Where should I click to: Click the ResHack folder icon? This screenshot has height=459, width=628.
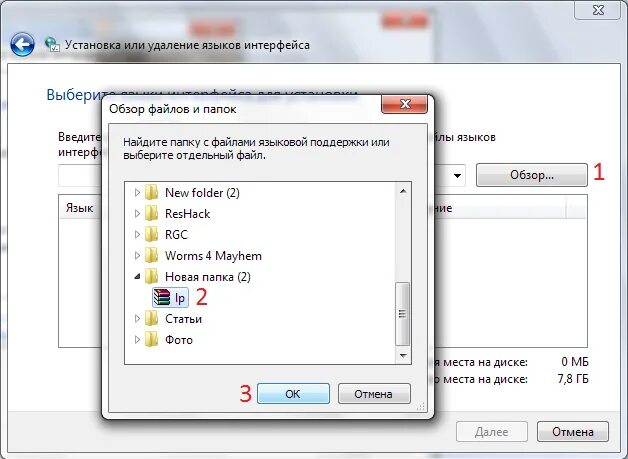(x=151, y=213)
